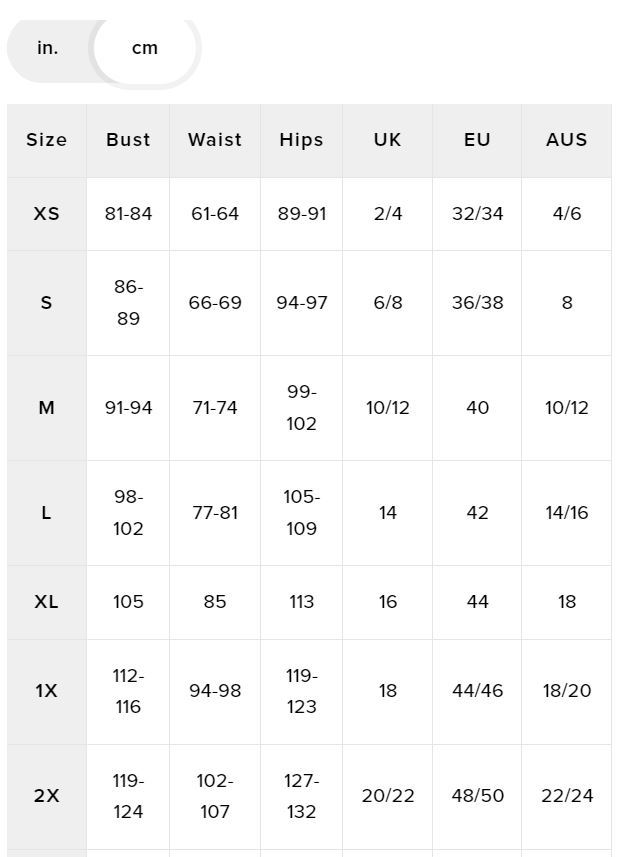The width and height of the screenshot is (626, 857).
Task: Click the Waist column header
Action: 215,140
